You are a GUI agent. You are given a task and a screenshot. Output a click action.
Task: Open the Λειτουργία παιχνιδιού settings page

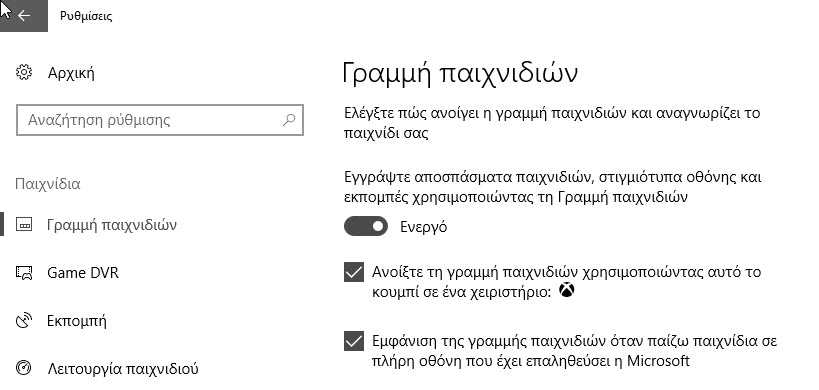[123, 369]
